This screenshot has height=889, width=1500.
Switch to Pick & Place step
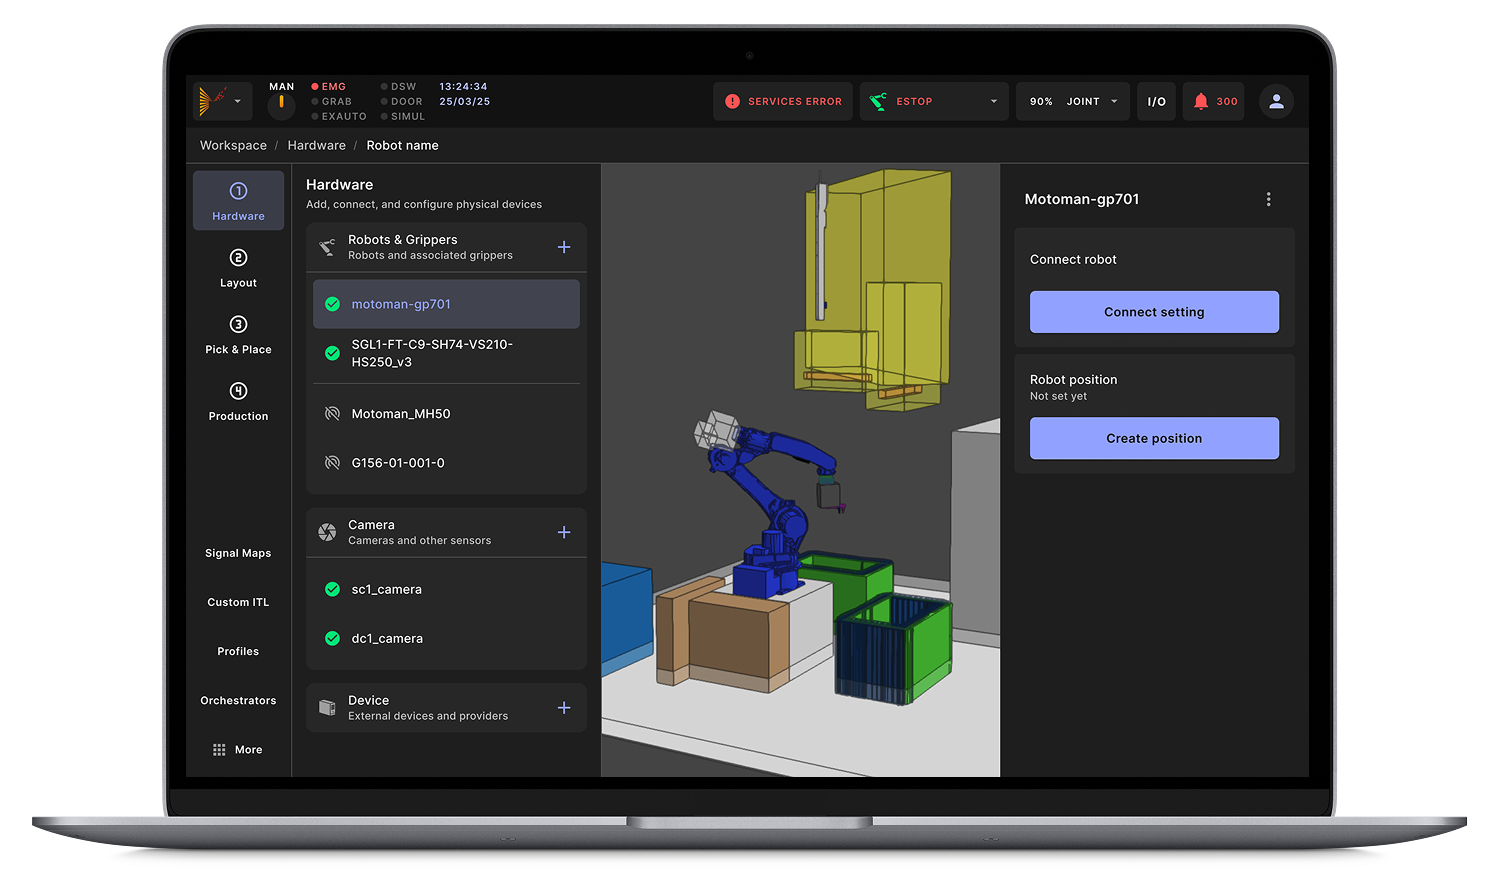(x=238, y=335)
